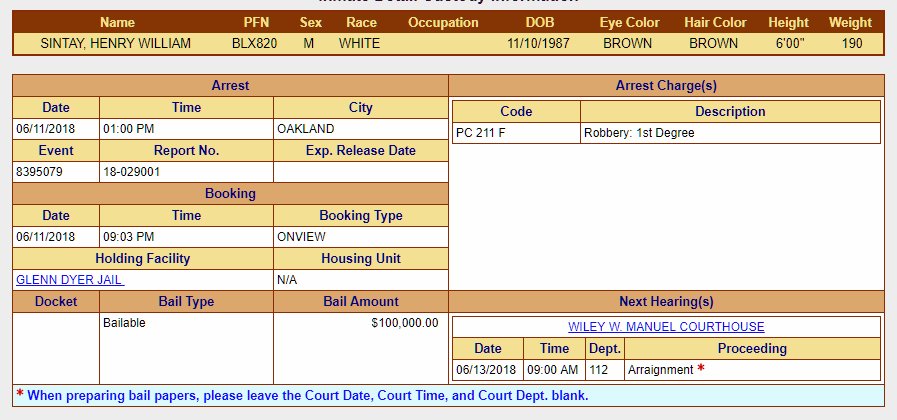Click the event number 8395079
The image size is (897, 420).
[38, 172]
